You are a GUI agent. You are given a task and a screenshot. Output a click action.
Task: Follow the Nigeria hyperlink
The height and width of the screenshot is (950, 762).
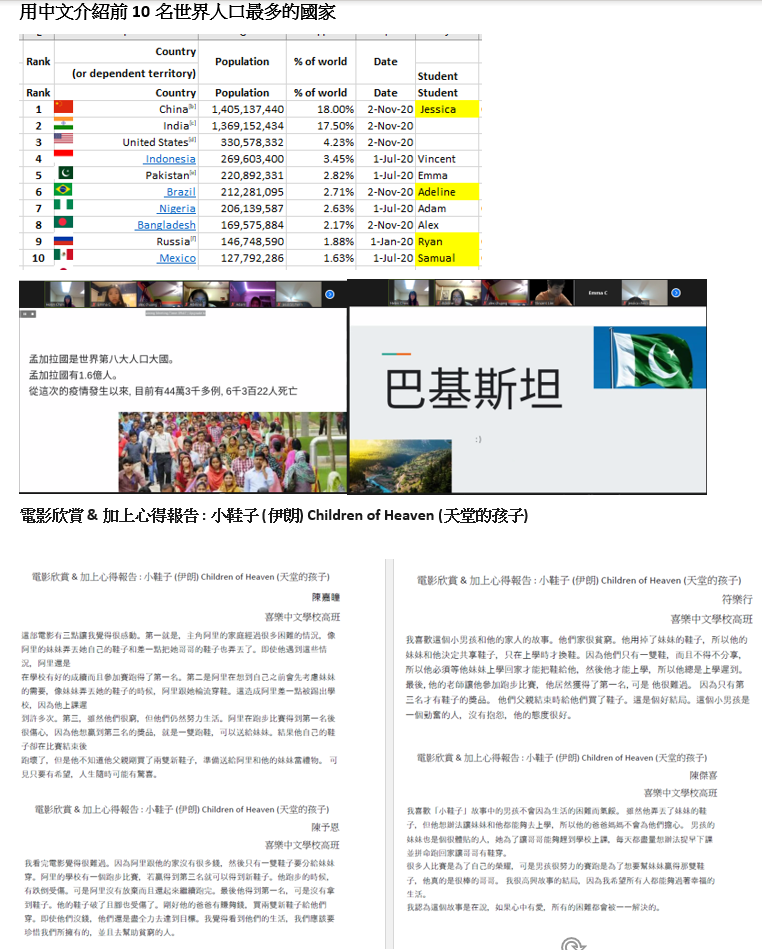point(177,208)
